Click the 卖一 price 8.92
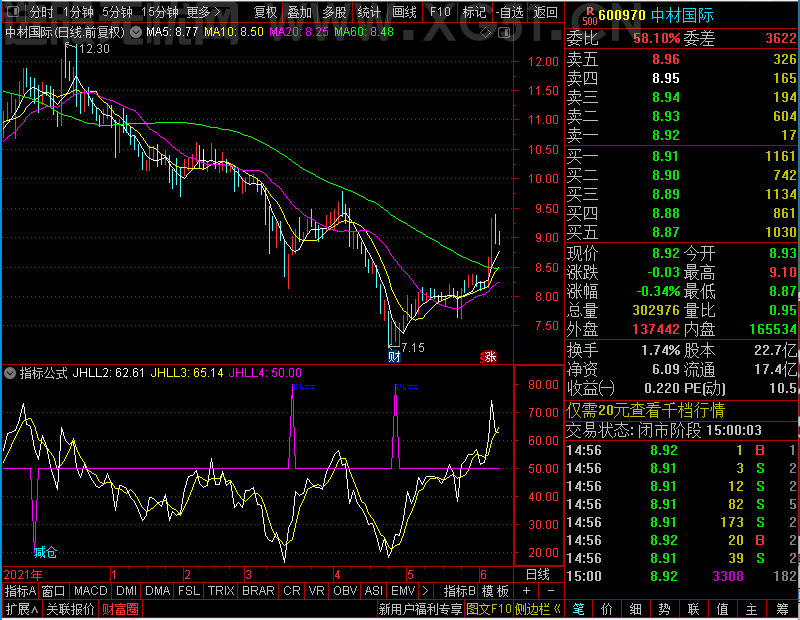 (666, 135)
